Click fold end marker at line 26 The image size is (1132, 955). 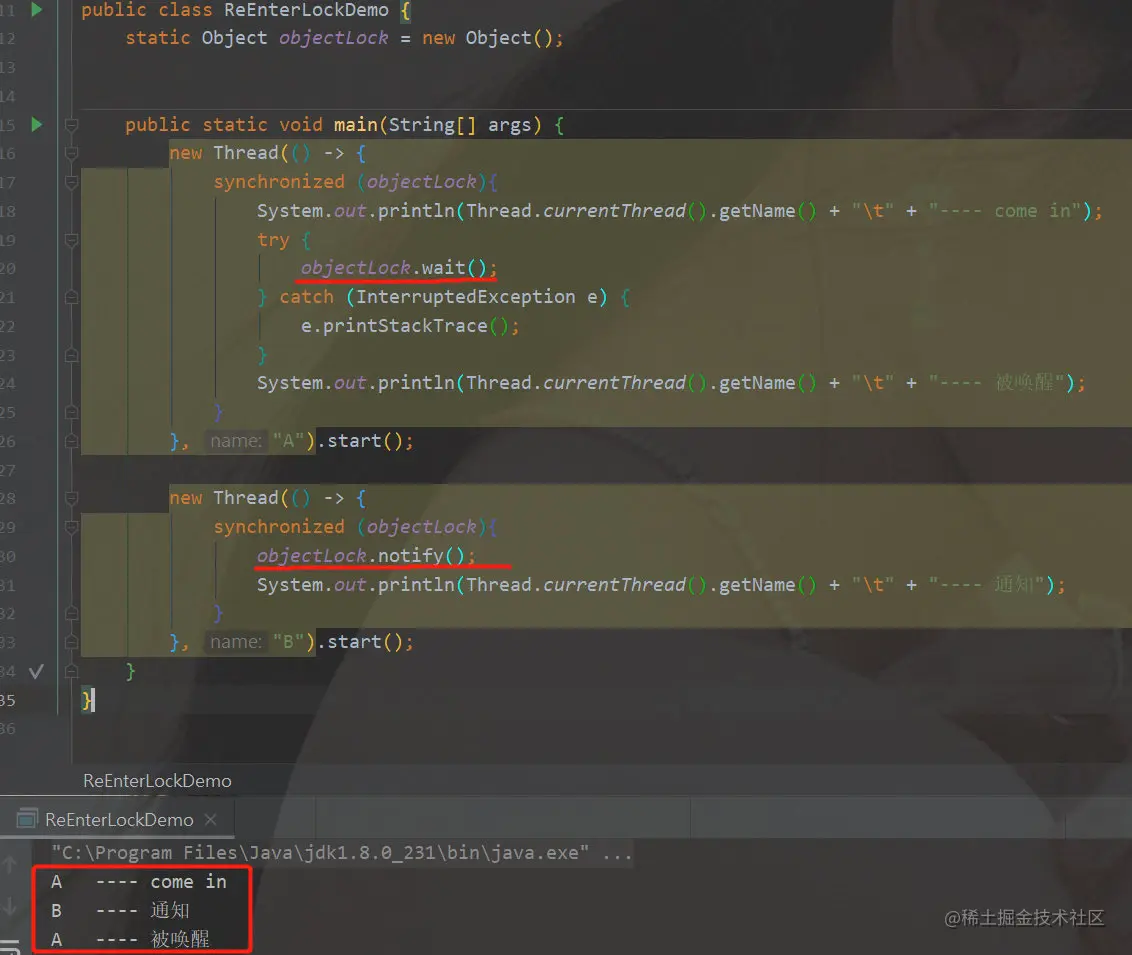click(x=71, y=441)
